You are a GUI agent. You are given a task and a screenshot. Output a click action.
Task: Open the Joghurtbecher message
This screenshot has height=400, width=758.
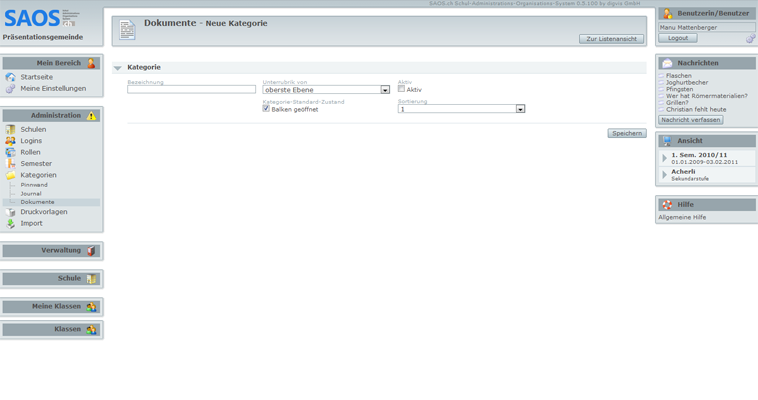point(687,82)
